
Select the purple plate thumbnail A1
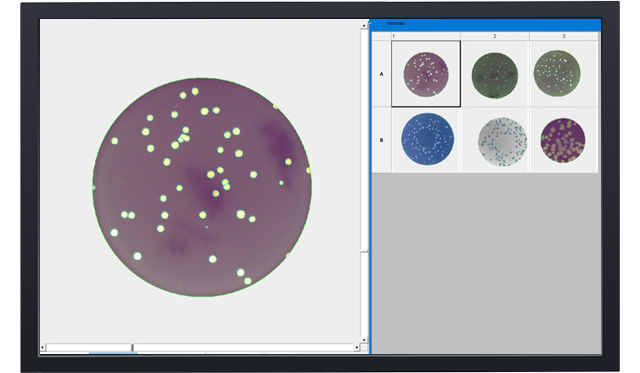(x=426, y=74)
